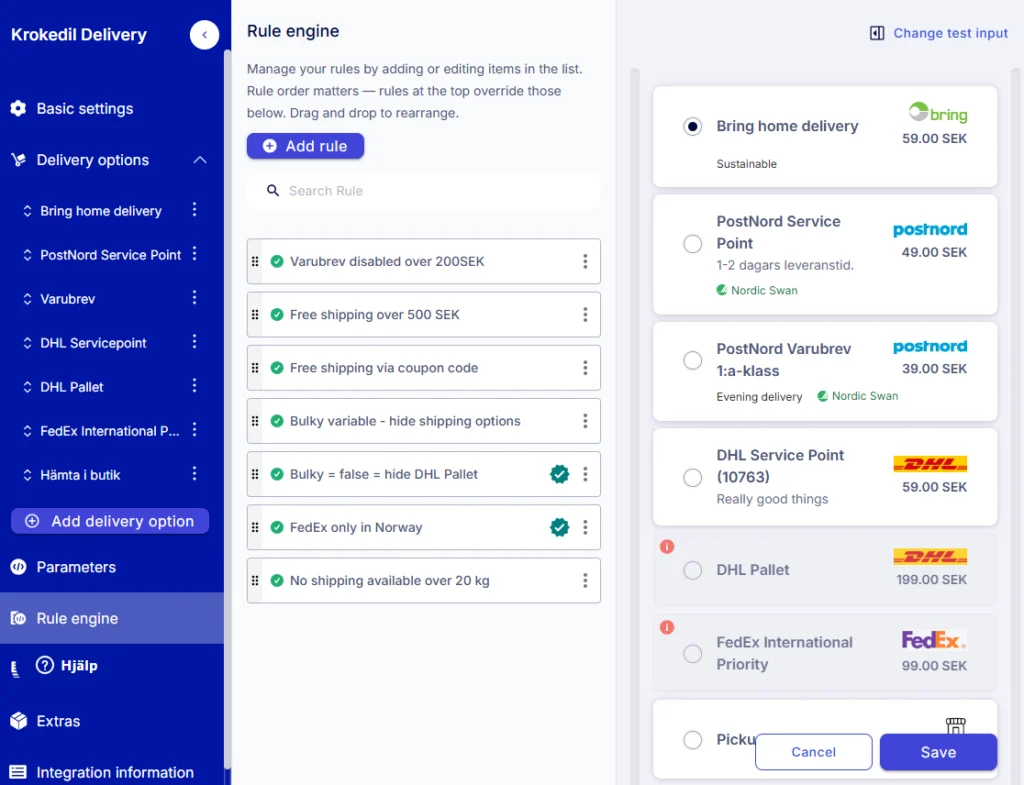Click the Extras sidebar icon
This screenshot has width=1024, height=785.
pos(17,720)
